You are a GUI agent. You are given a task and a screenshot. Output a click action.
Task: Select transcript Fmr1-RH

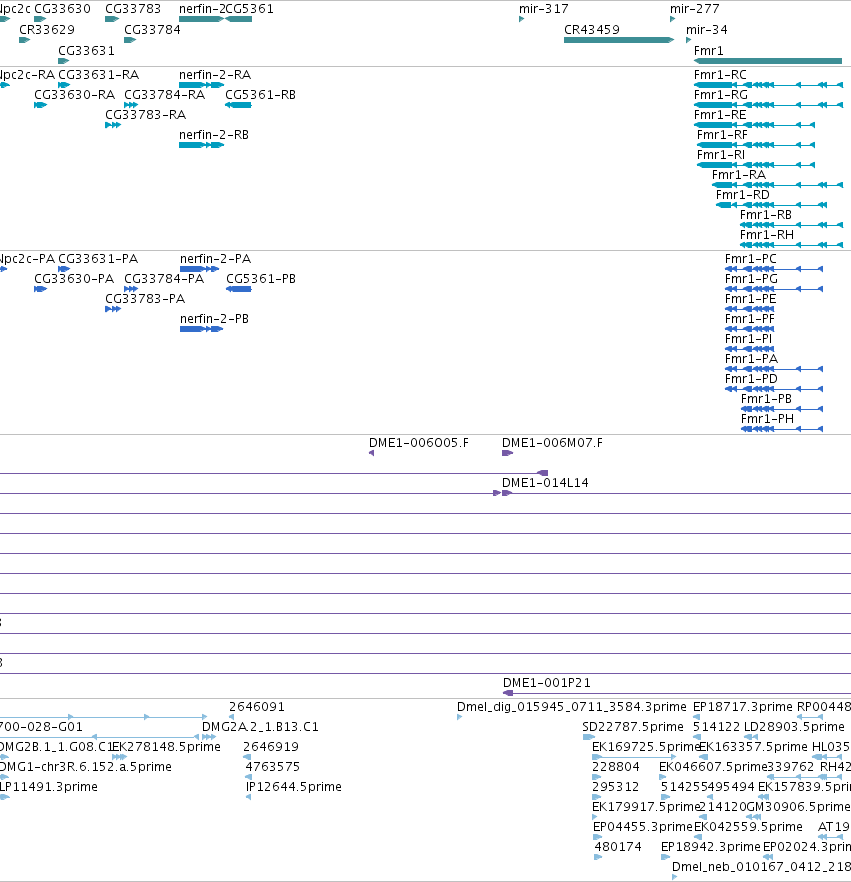pos(791,245)
